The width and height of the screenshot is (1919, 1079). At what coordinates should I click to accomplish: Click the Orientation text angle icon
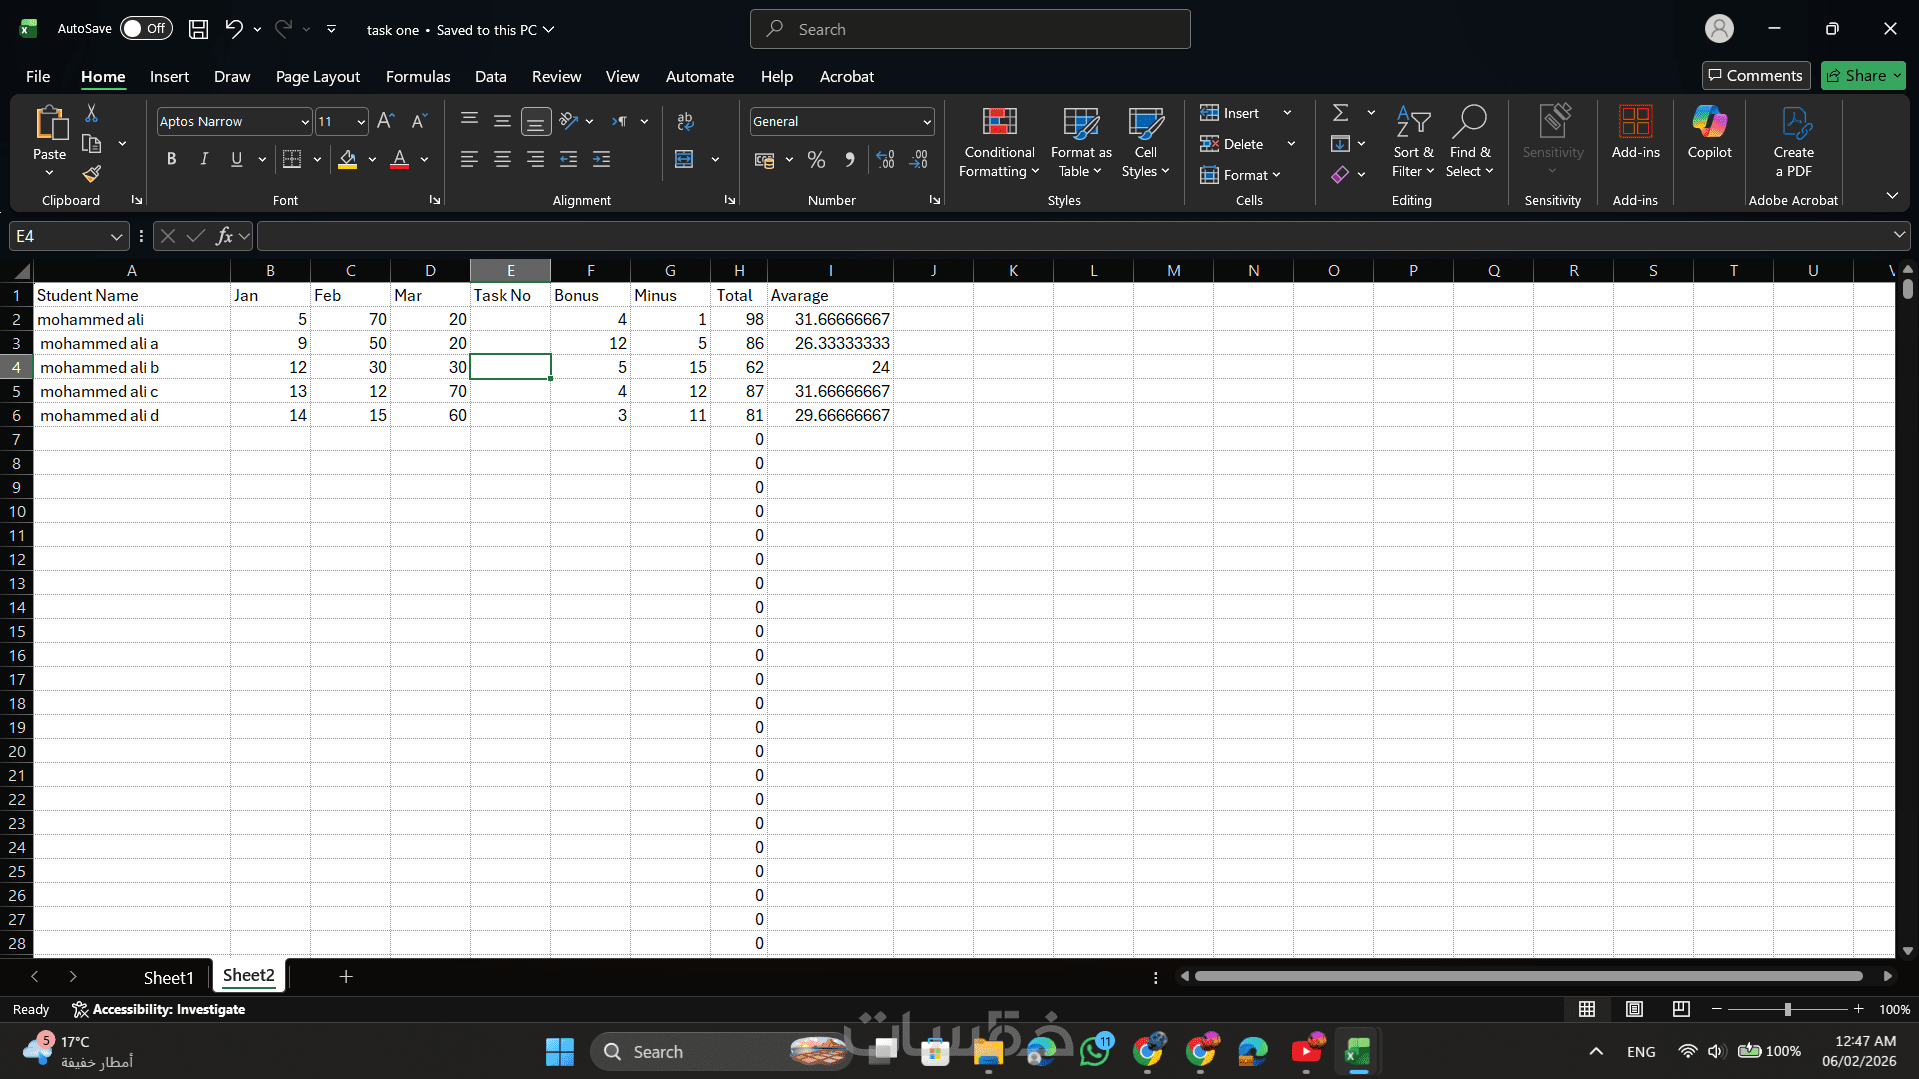(569, 121)
